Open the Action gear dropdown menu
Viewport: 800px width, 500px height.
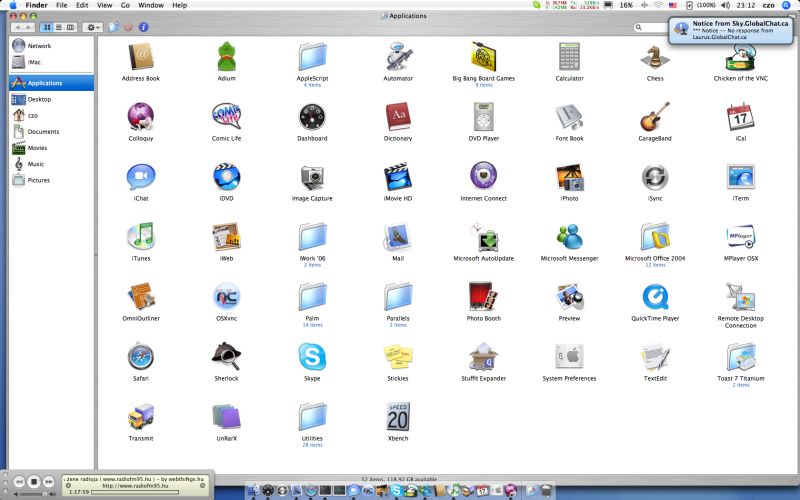pos(93,27)
